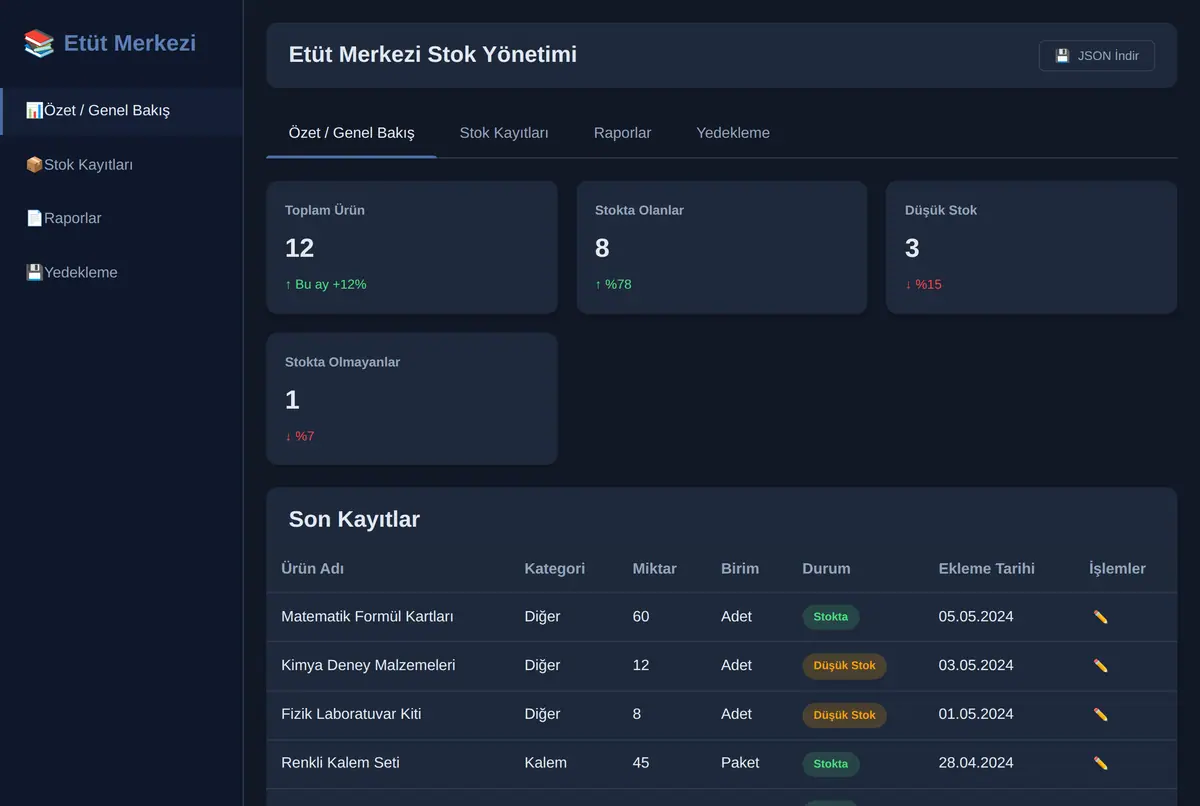Viewport: 1200px width, 806px height.
Task: Switch to the Stok Kayıtları tab
Action: tap(504, 133)
